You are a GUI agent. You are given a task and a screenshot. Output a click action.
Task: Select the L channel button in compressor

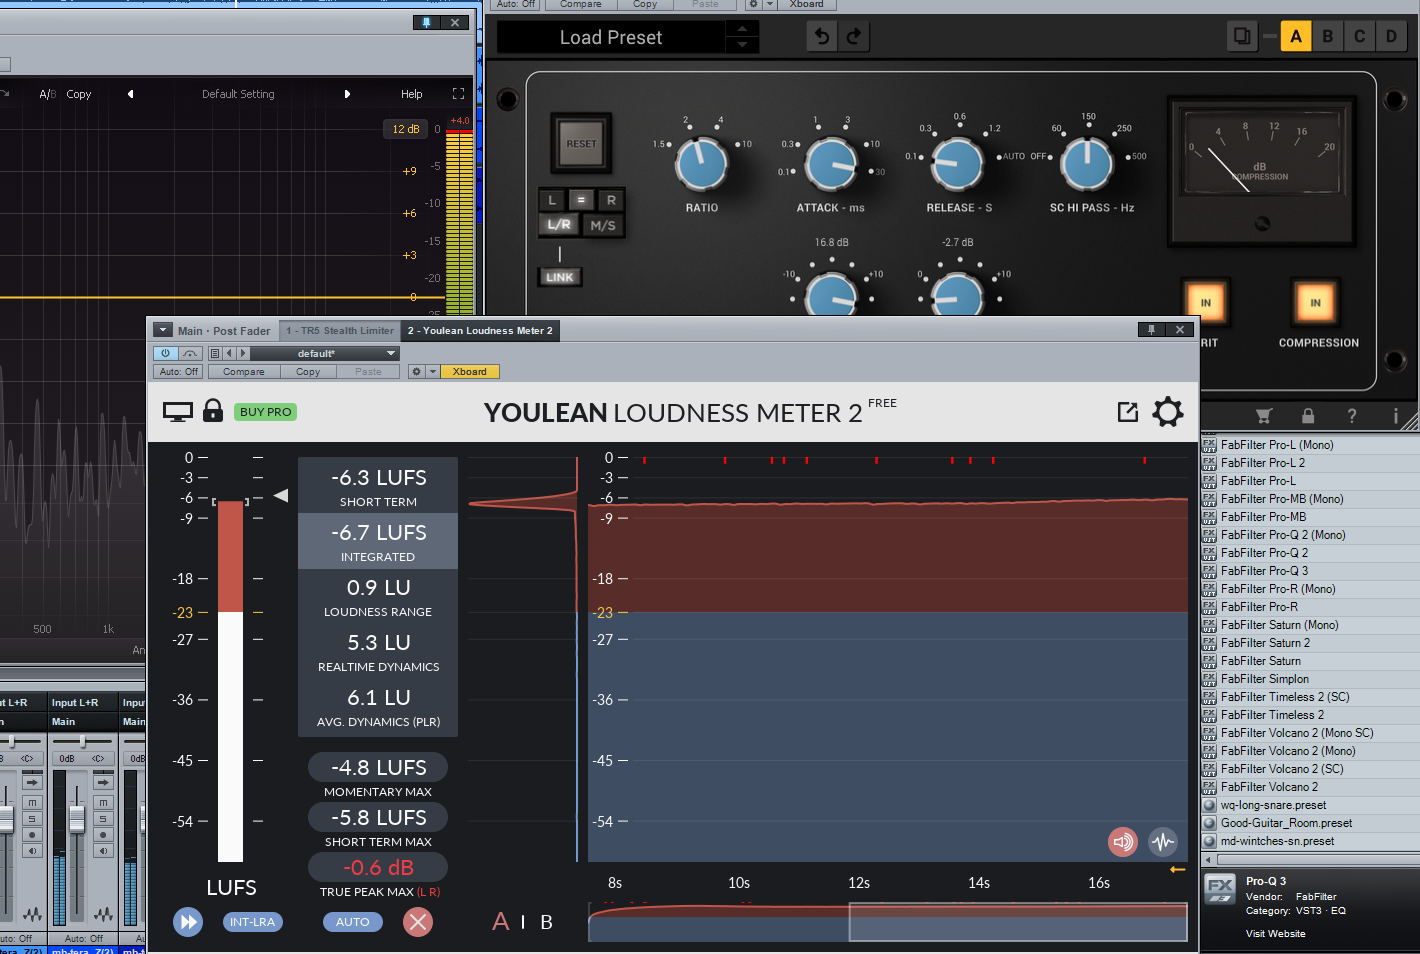click(552, 200)
